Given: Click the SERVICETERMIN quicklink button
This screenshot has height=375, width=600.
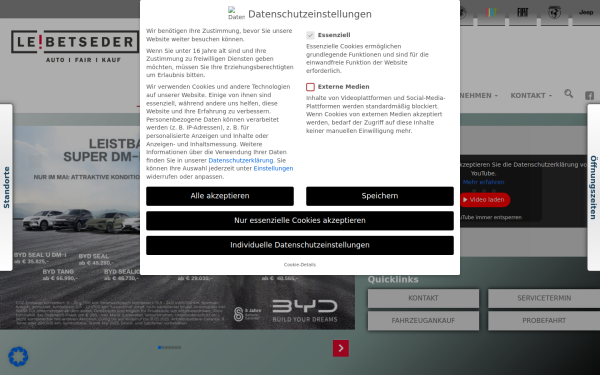Looking at the screenshot, I should 544,298.
